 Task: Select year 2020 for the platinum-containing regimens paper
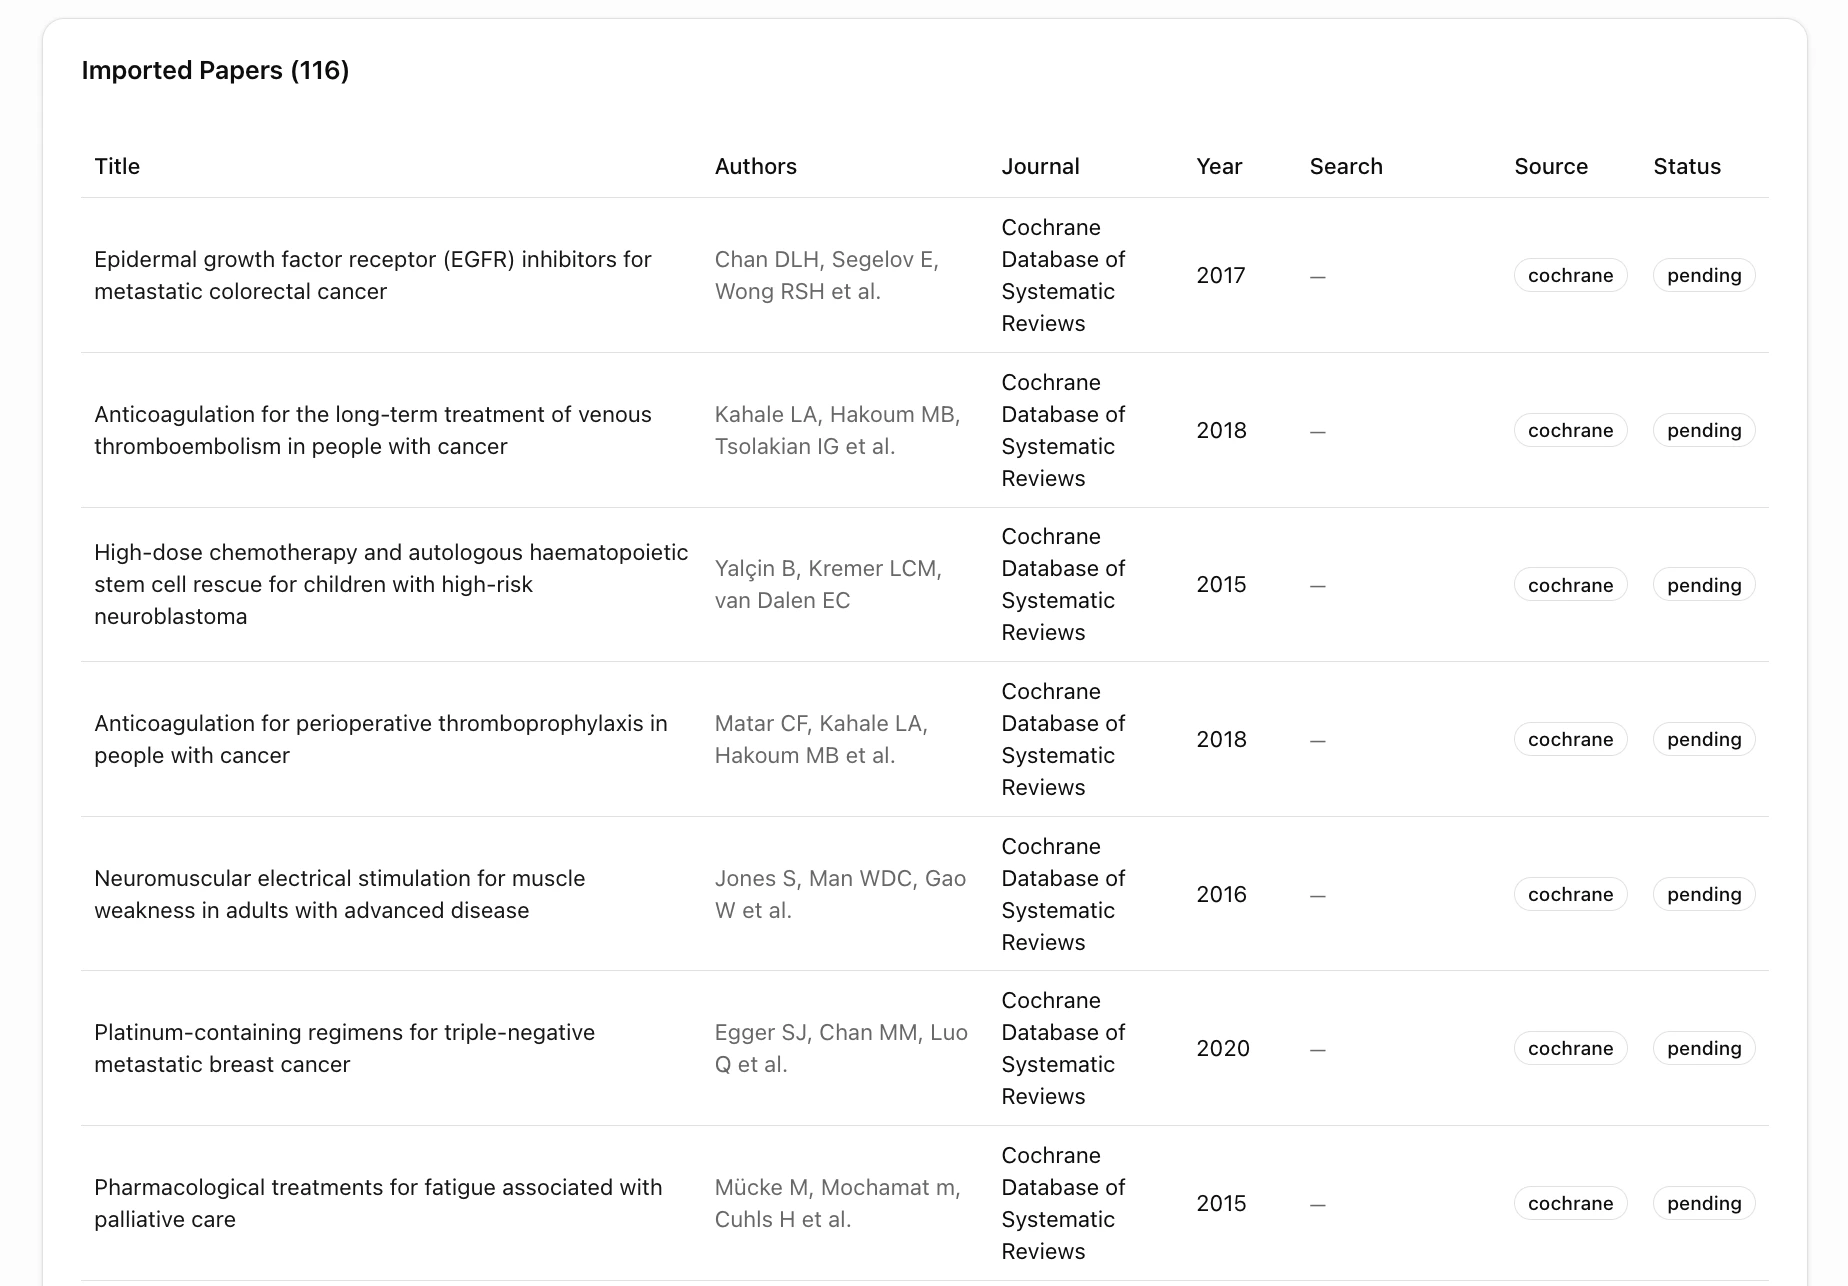1223,1048
